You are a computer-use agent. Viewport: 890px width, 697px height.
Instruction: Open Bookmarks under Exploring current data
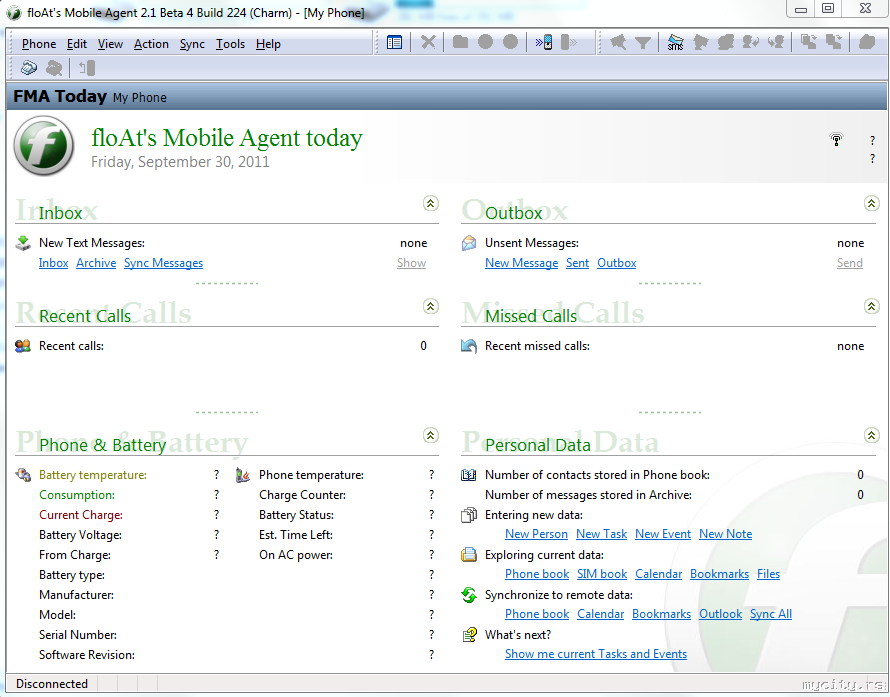coord(719,574)
